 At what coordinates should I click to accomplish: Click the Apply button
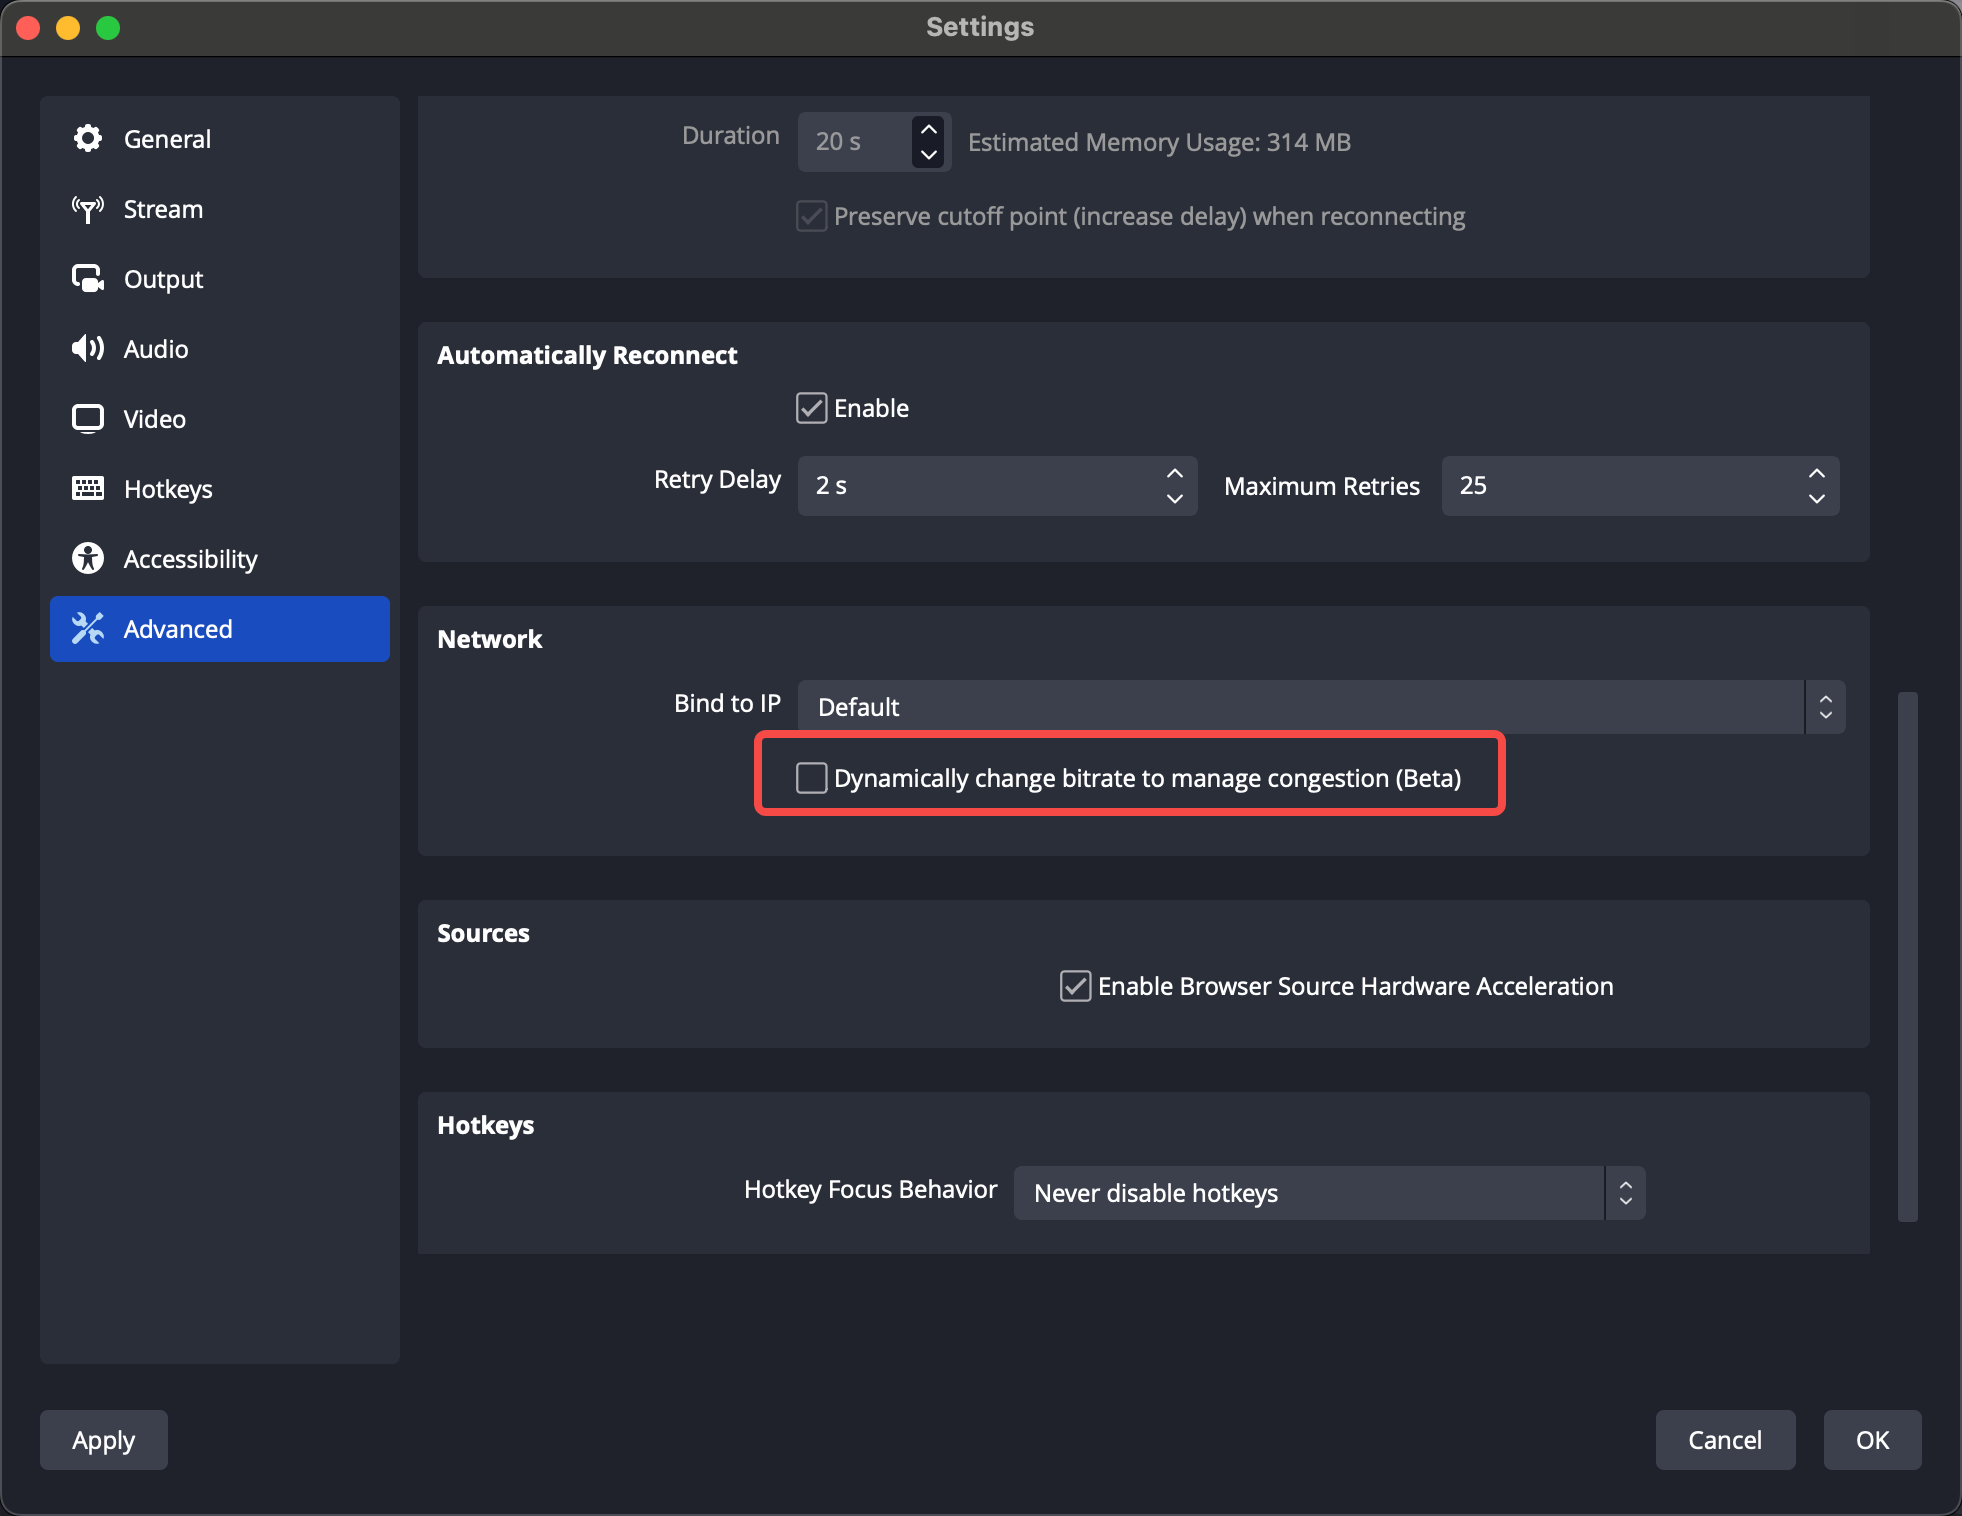click(104, 1440)
